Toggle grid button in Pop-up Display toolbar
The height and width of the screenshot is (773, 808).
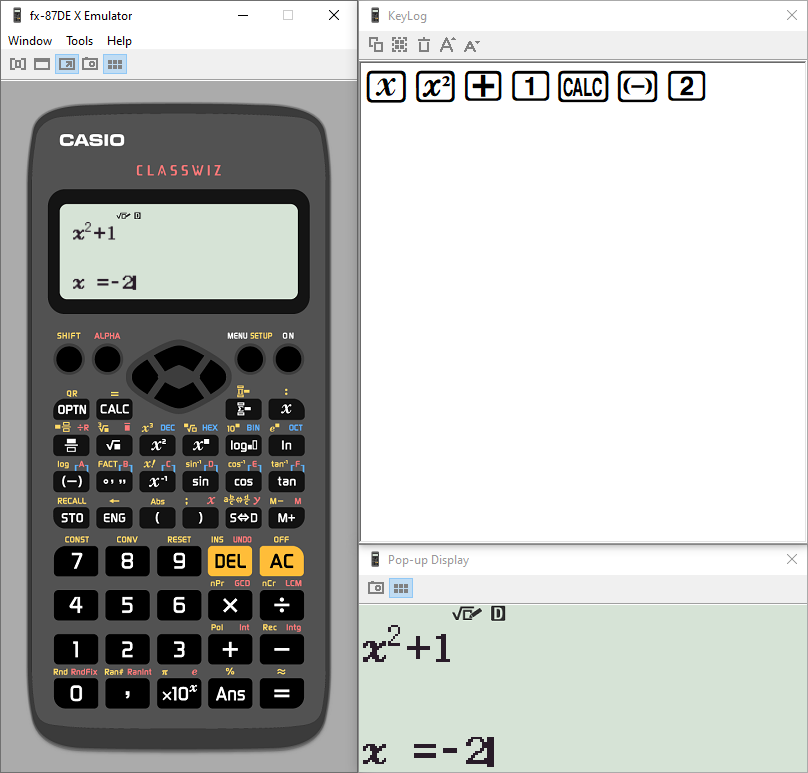pyautogui.click(x=401, y=588)
